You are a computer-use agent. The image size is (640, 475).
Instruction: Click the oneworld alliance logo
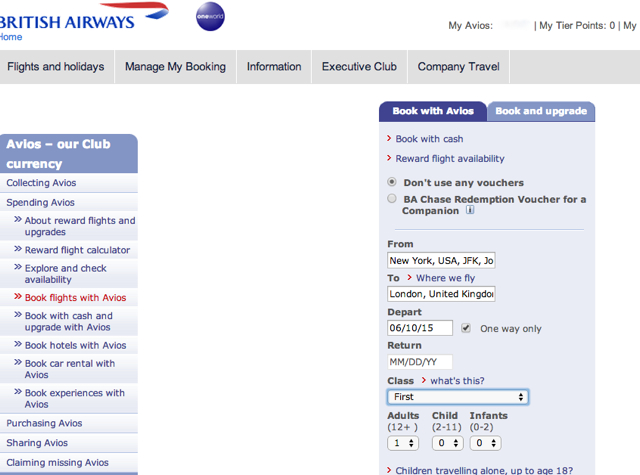pos(210,17)
